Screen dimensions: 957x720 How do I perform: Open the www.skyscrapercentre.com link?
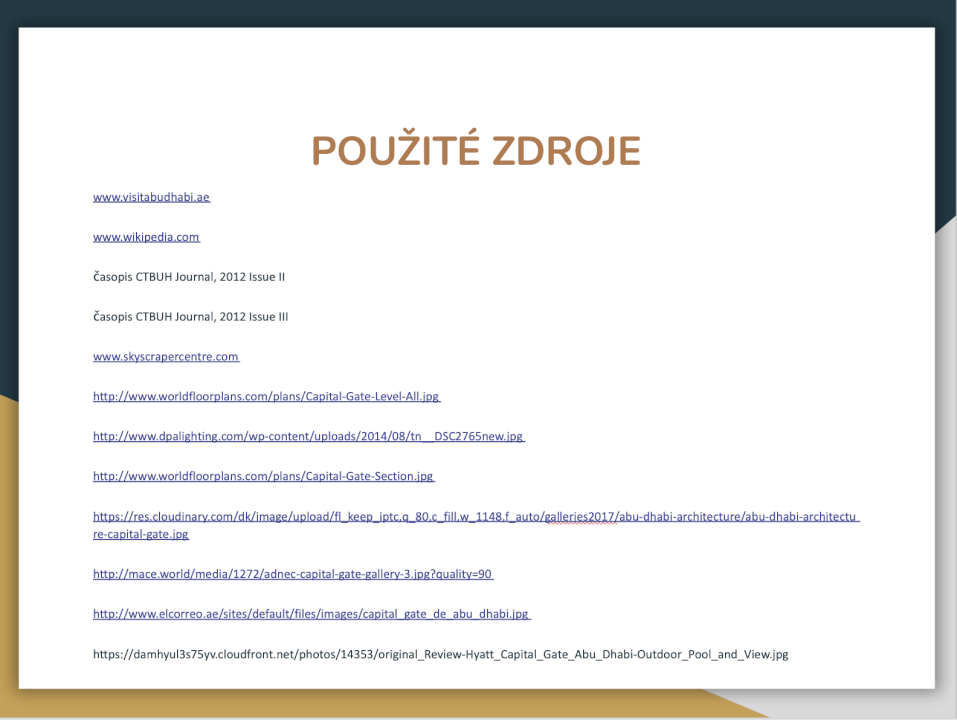[166, 356]
